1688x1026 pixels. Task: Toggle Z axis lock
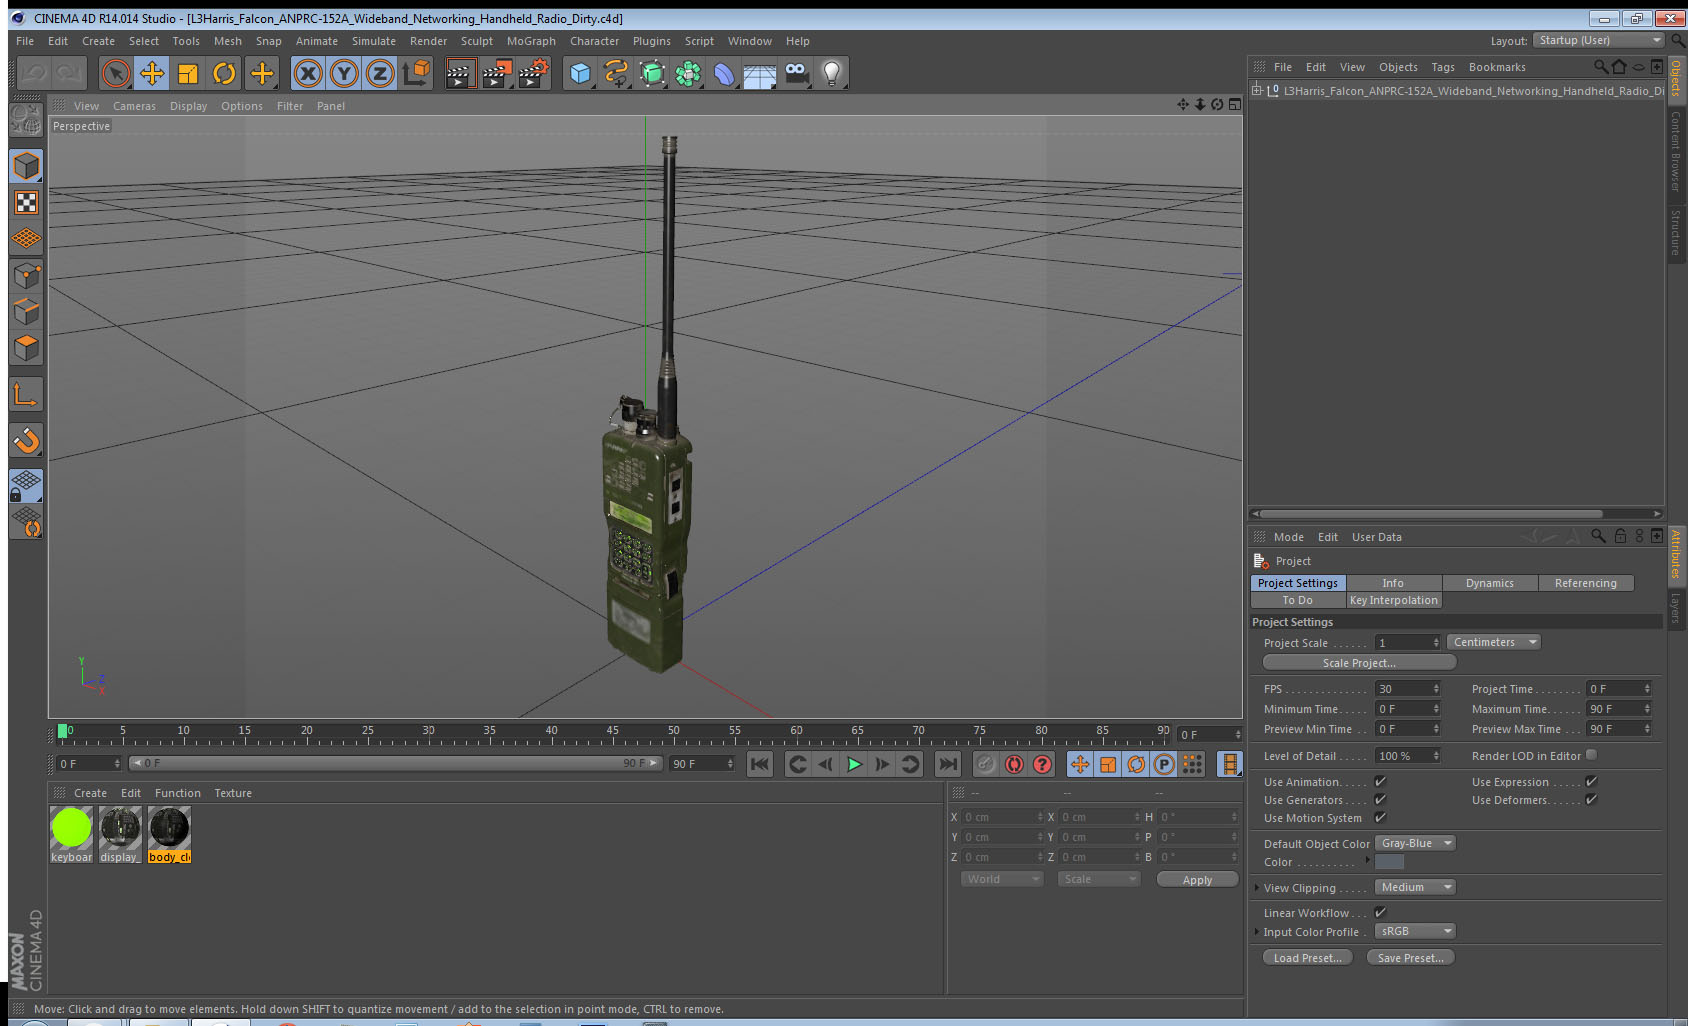380,73
